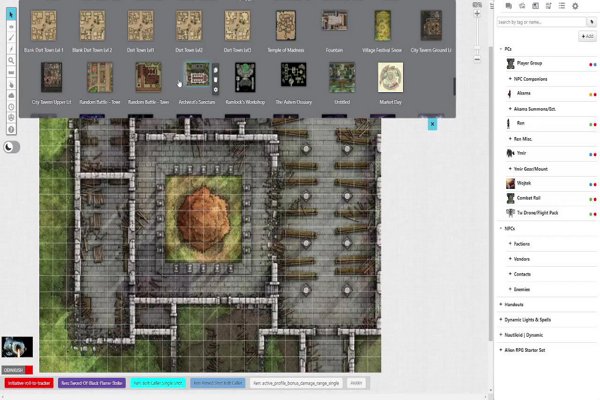
Task: Click the + Add journal button
Action: (587, 36)
